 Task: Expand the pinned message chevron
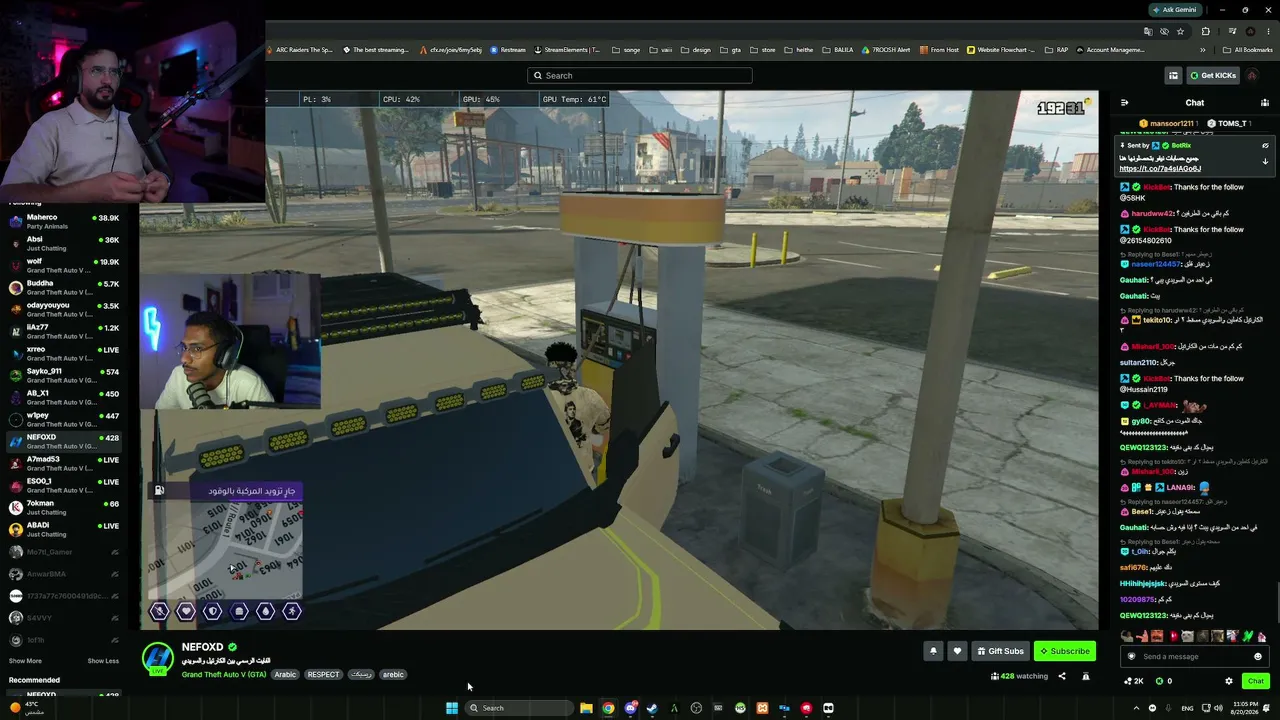pyautogui.click(x=1265, y=161)
